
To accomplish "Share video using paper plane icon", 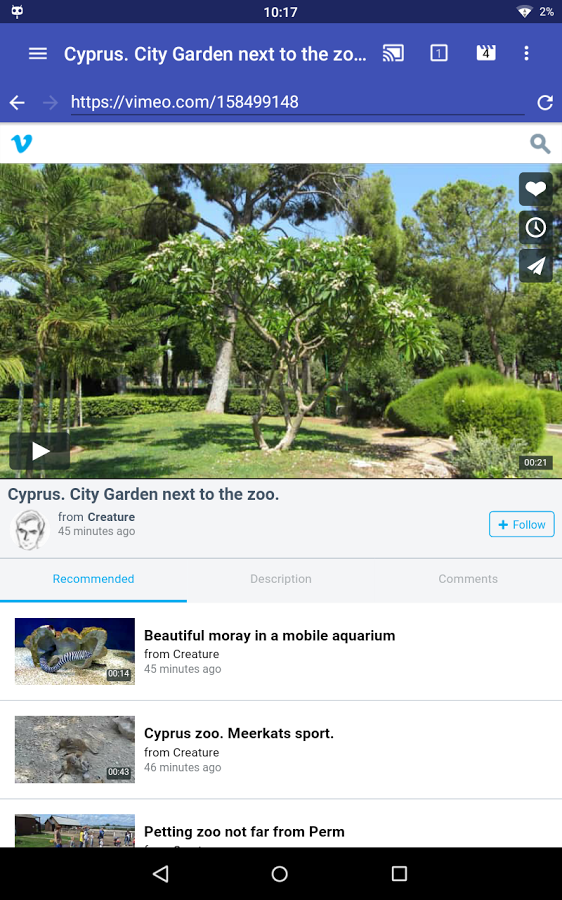I will point(536,265).
